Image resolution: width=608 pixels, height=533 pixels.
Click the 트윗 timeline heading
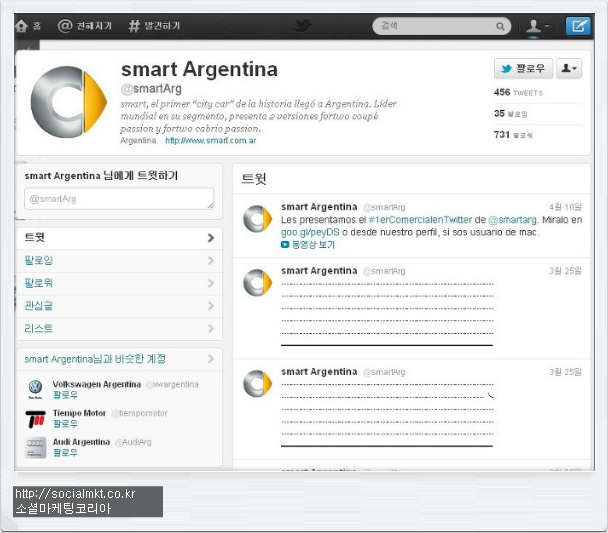[254, 179]
